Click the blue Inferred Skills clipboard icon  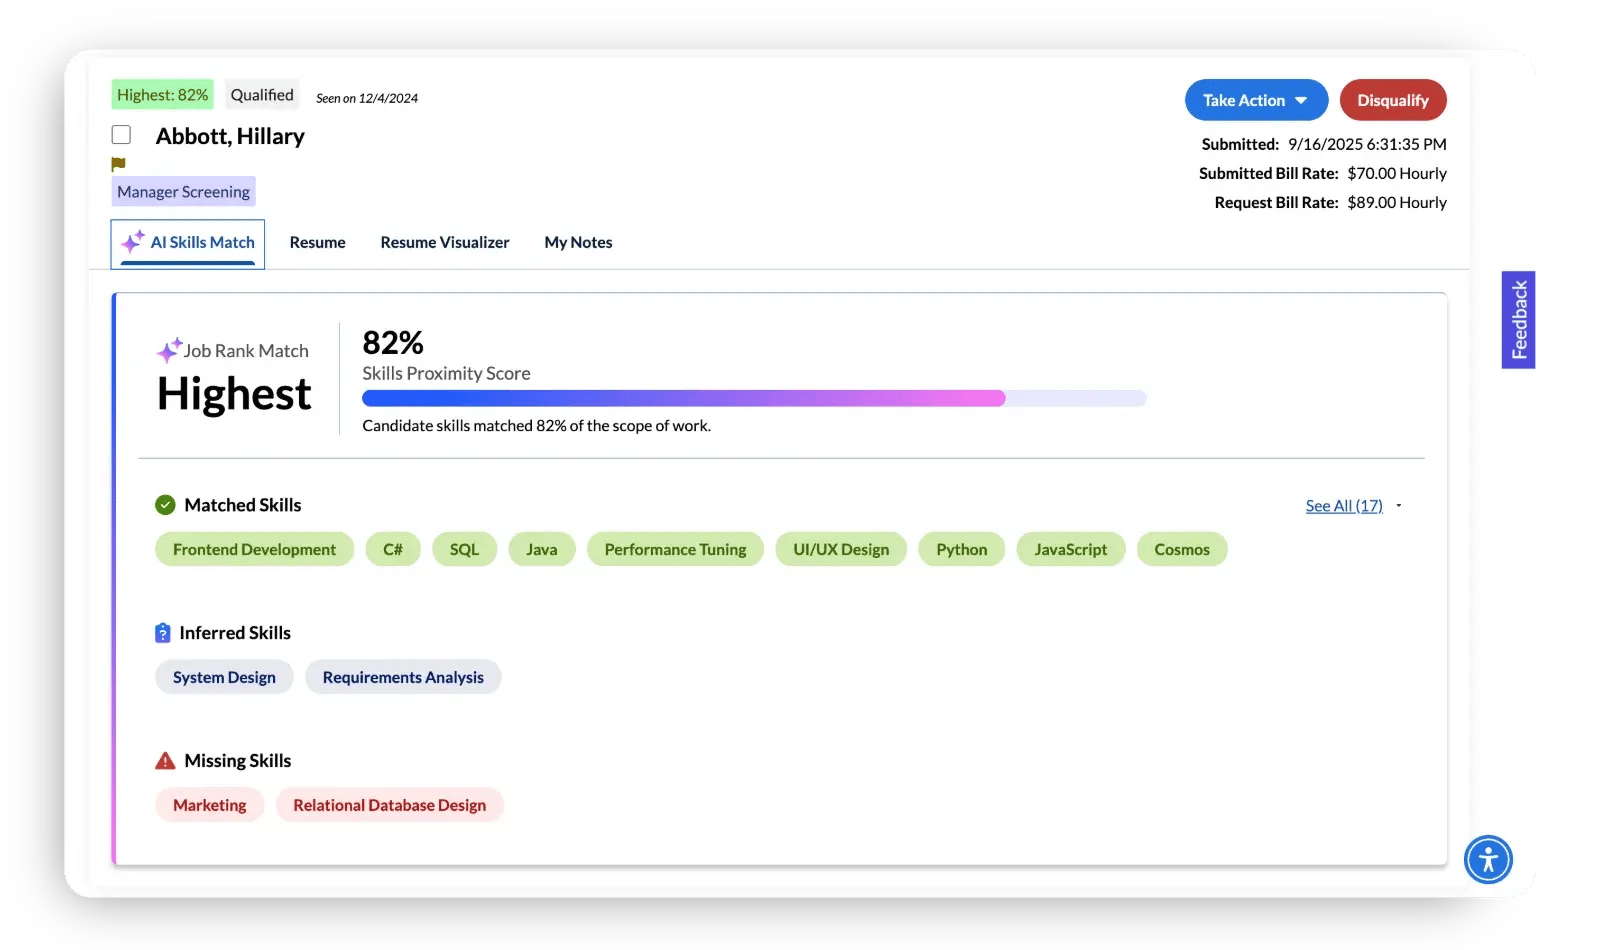[163, 633]
